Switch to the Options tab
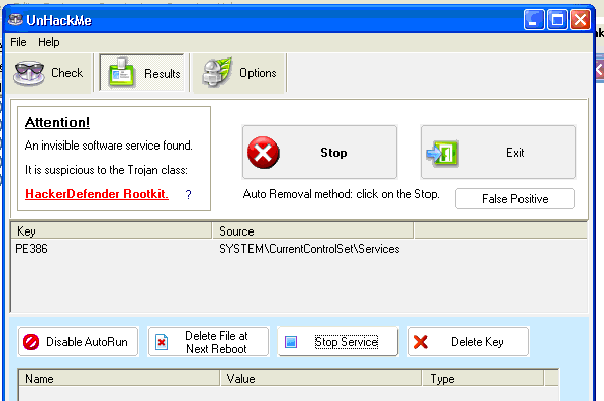 239,73
